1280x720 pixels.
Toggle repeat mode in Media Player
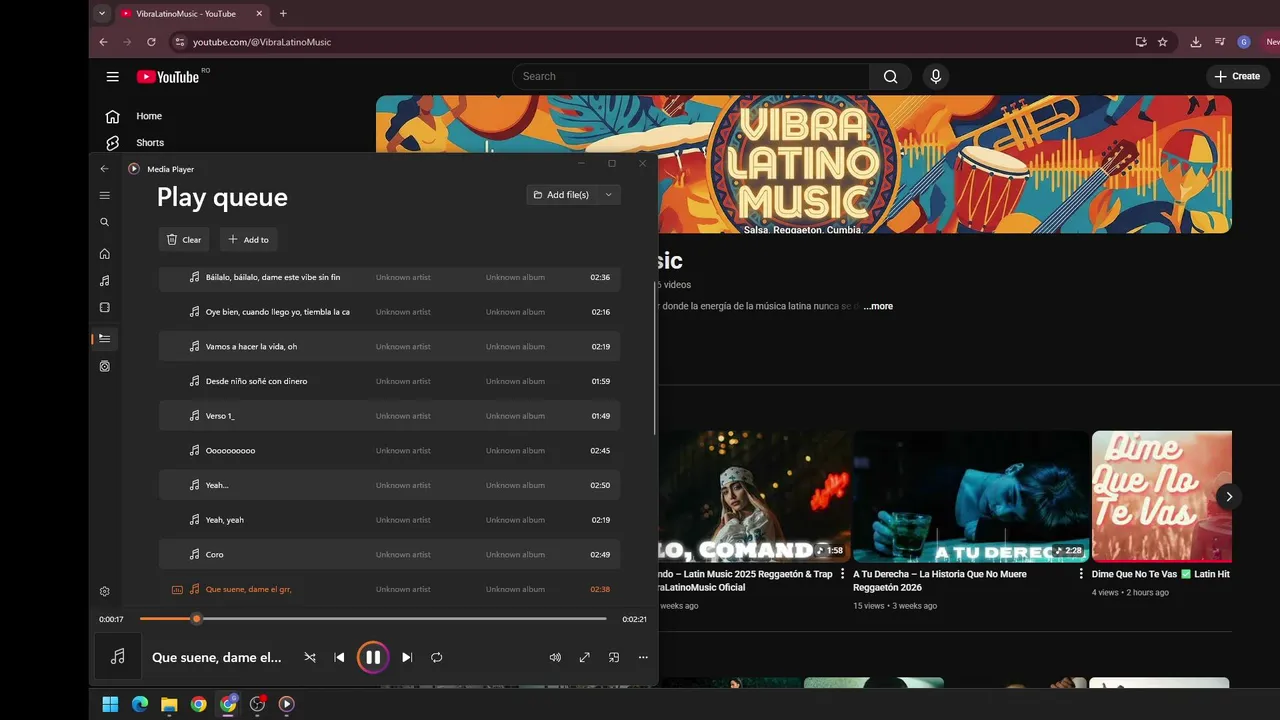click(436, 657)
